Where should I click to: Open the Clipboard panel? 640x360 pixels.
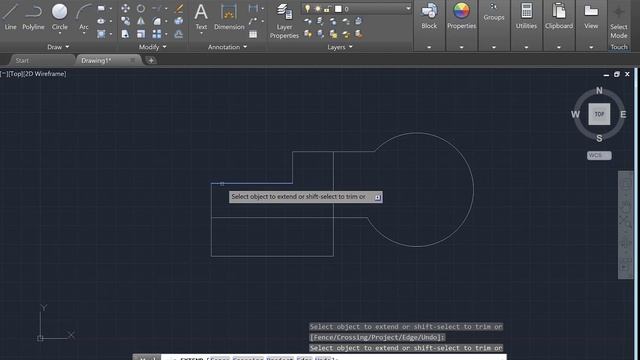pos(559,26)
